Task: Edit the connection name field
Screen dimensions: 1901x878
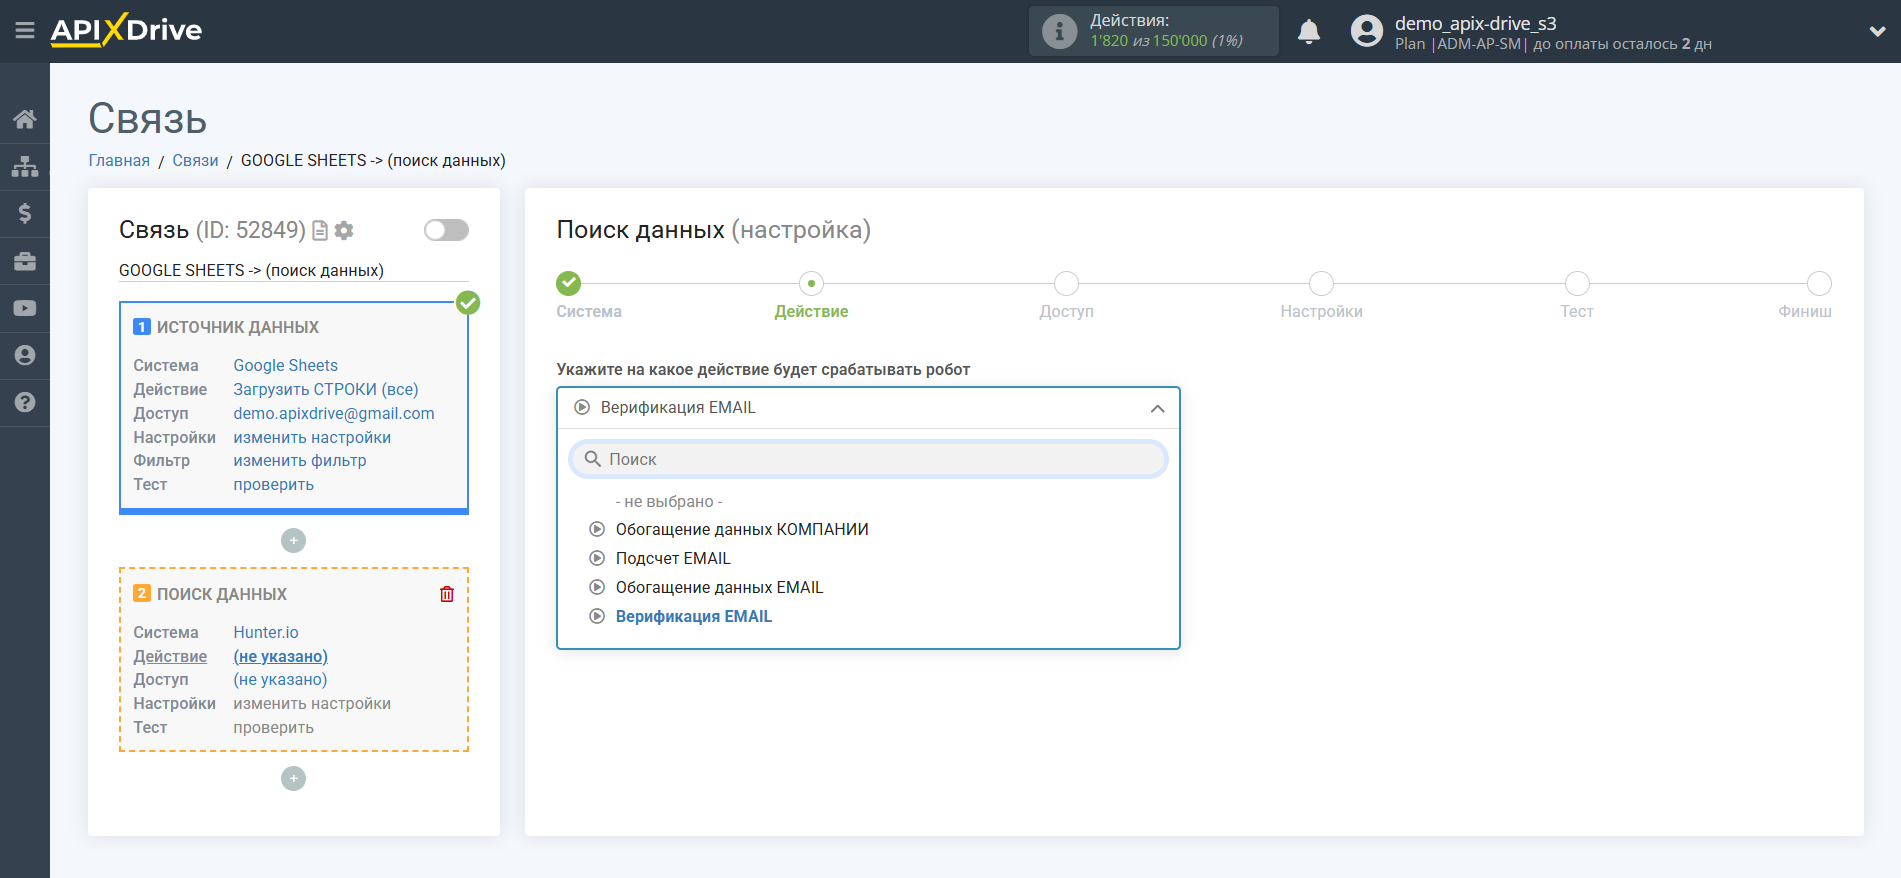Action: 294,270
